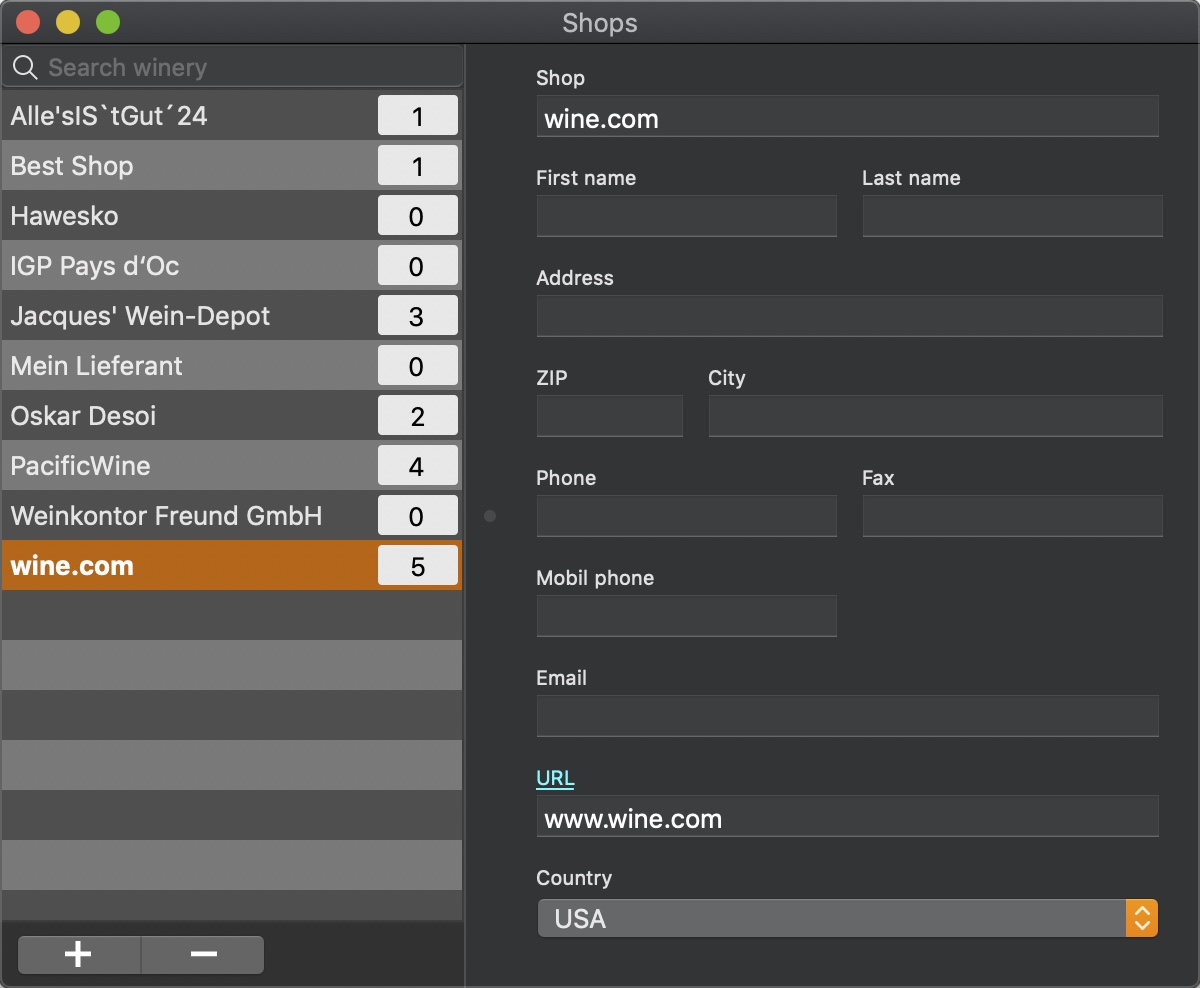This screenshot has width=1200, height=988.
Task: Select PacificWine in the shop list
Action: point(232,466)
